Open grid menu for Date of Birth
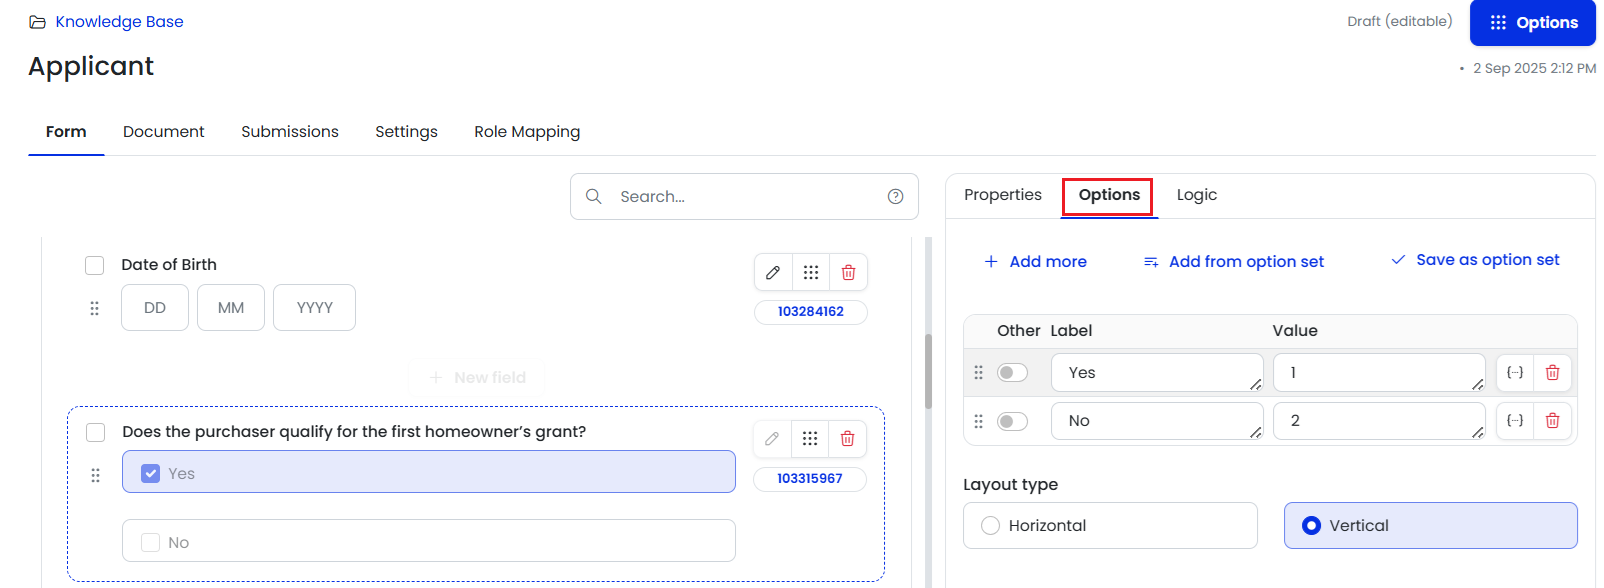The height and width of the screenshot is (588, 1604). point(811,272)
